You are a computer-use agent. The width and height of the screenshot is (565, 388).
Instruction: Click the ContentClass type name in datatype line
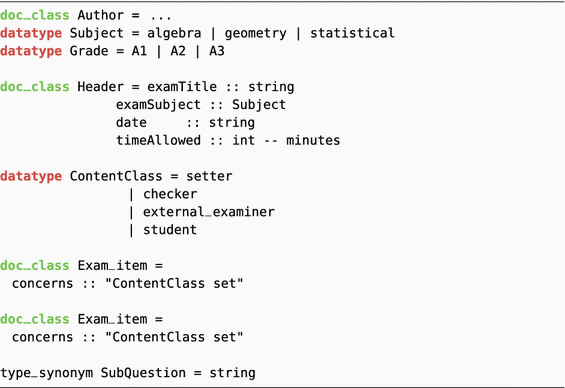tap(116, 176)
